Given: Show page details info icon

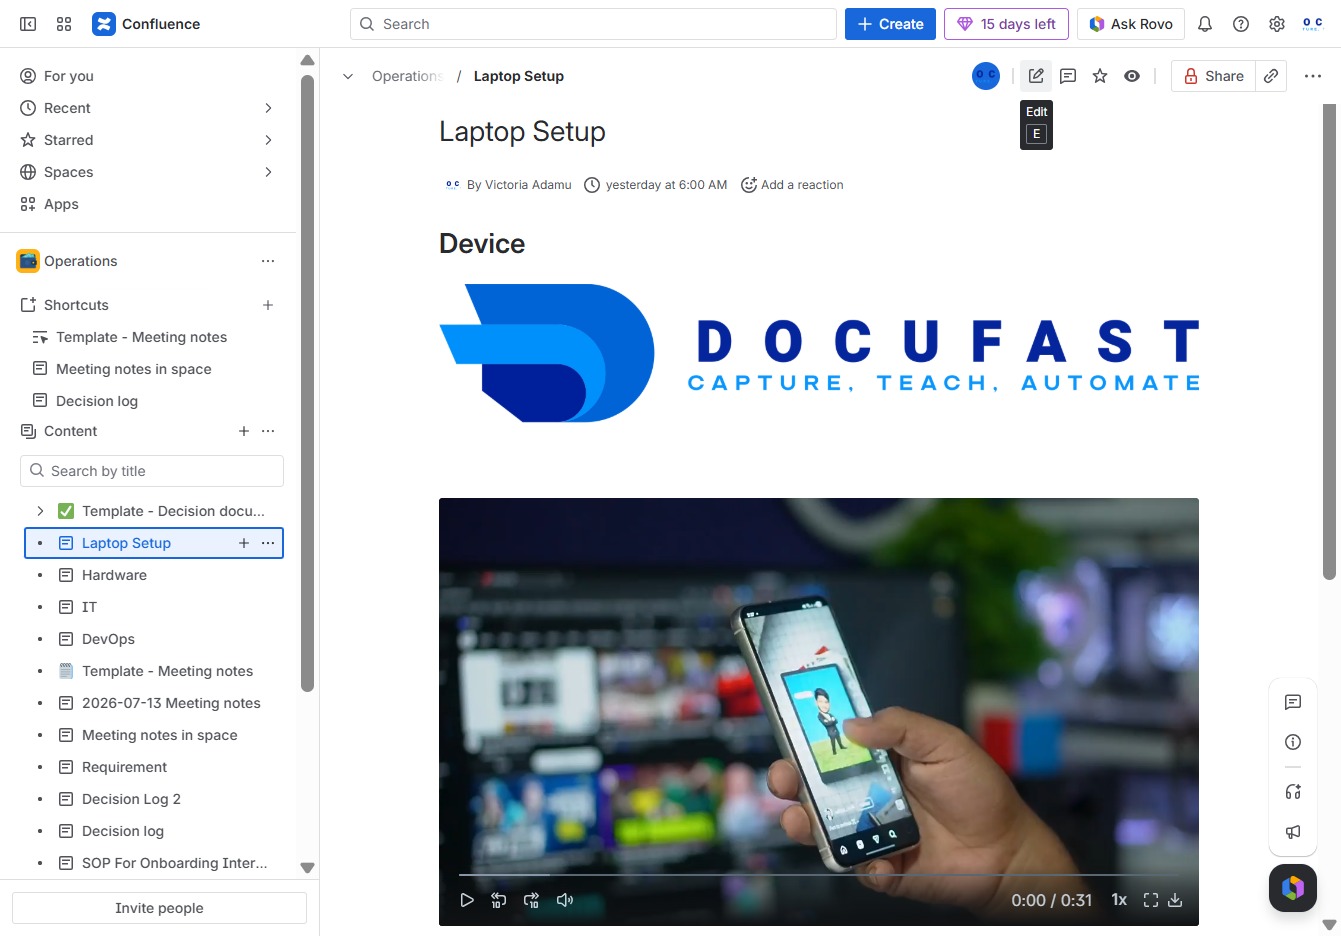Looking at the screenshot, I should [x=1293, y=742].
